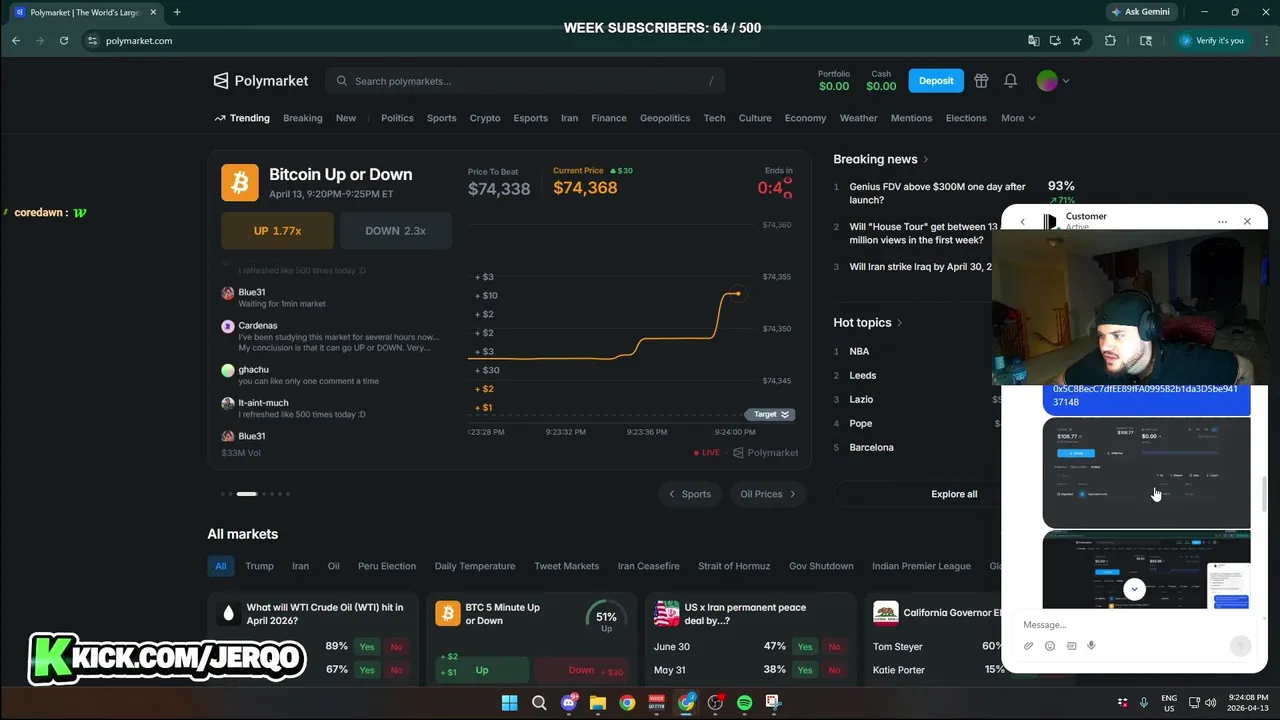Click Explore all button
Image resolution: width=1280 pixels, height=720 pixels.
[954, 494]
